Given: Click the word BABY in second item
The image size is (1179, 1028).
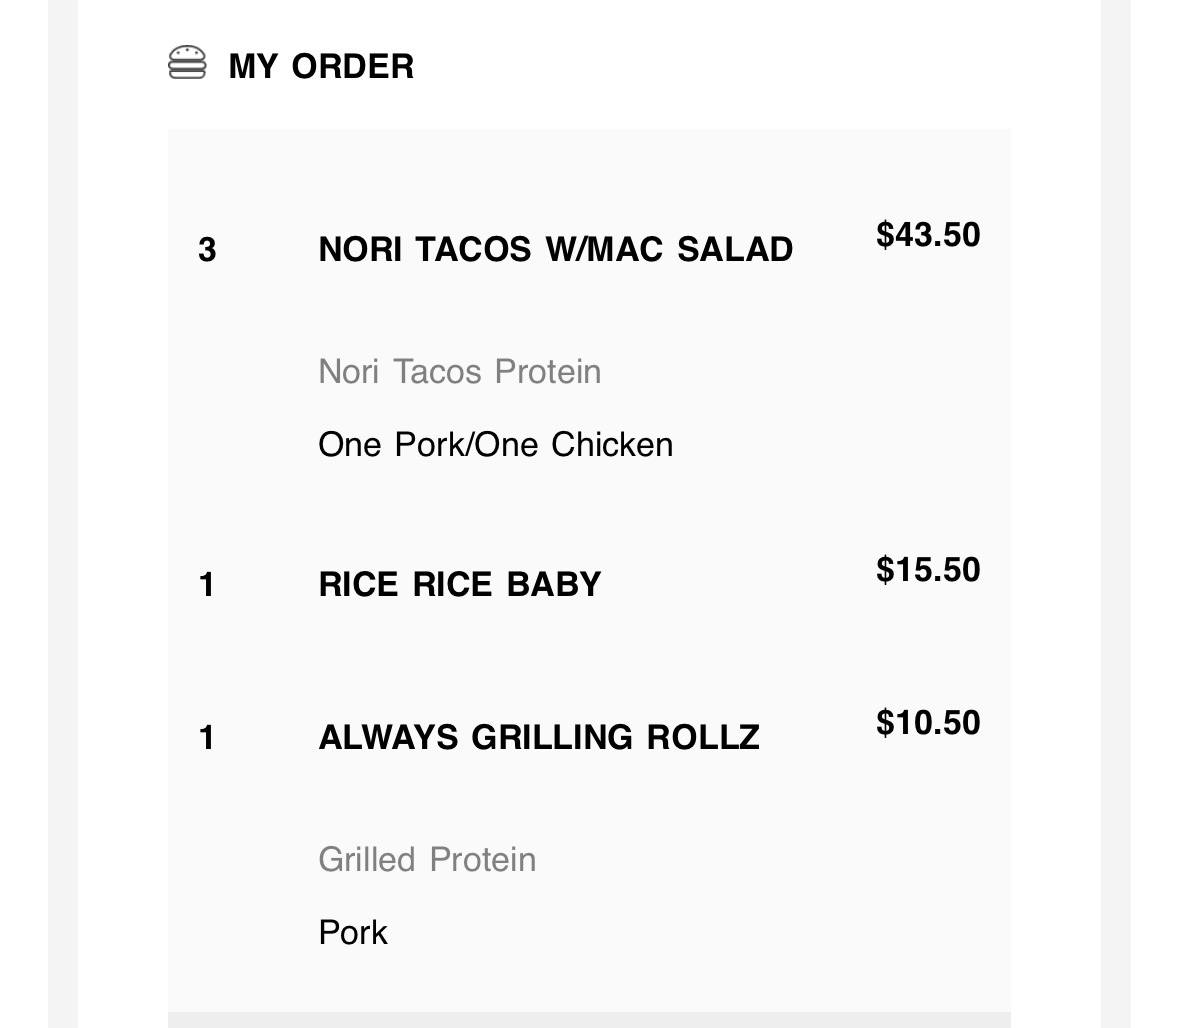Looking at the screenshot, I should 553,584.
